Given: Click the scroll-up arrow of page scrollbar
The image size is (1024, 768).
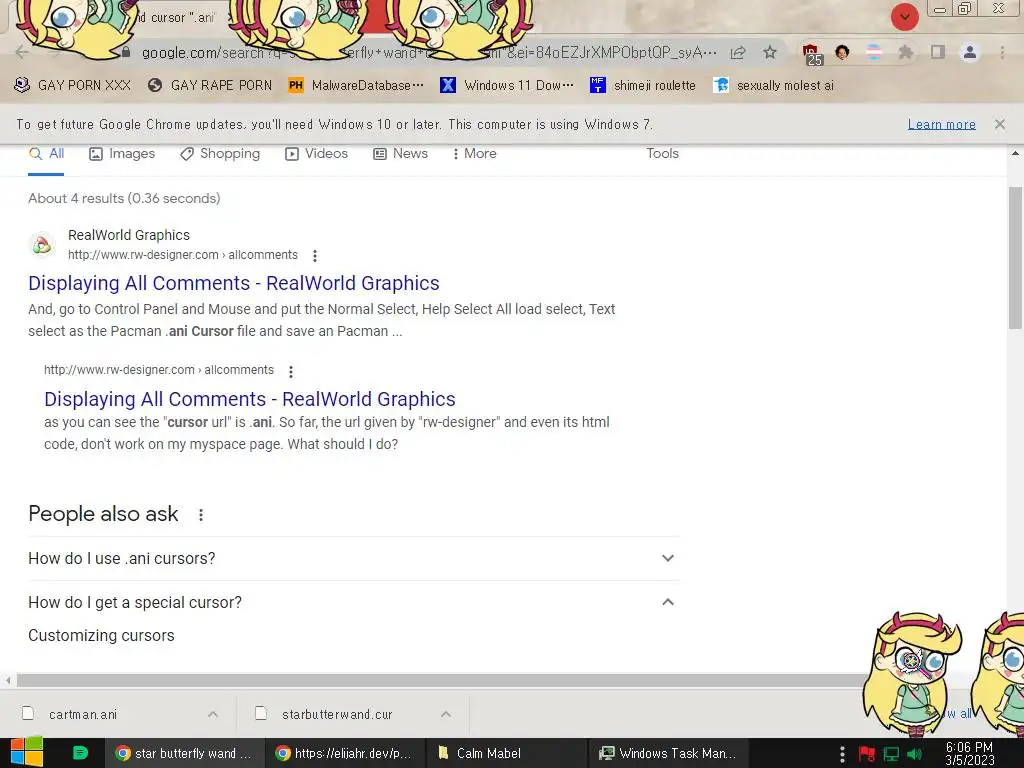Looking at the screenshot, I should point(1015,153).
